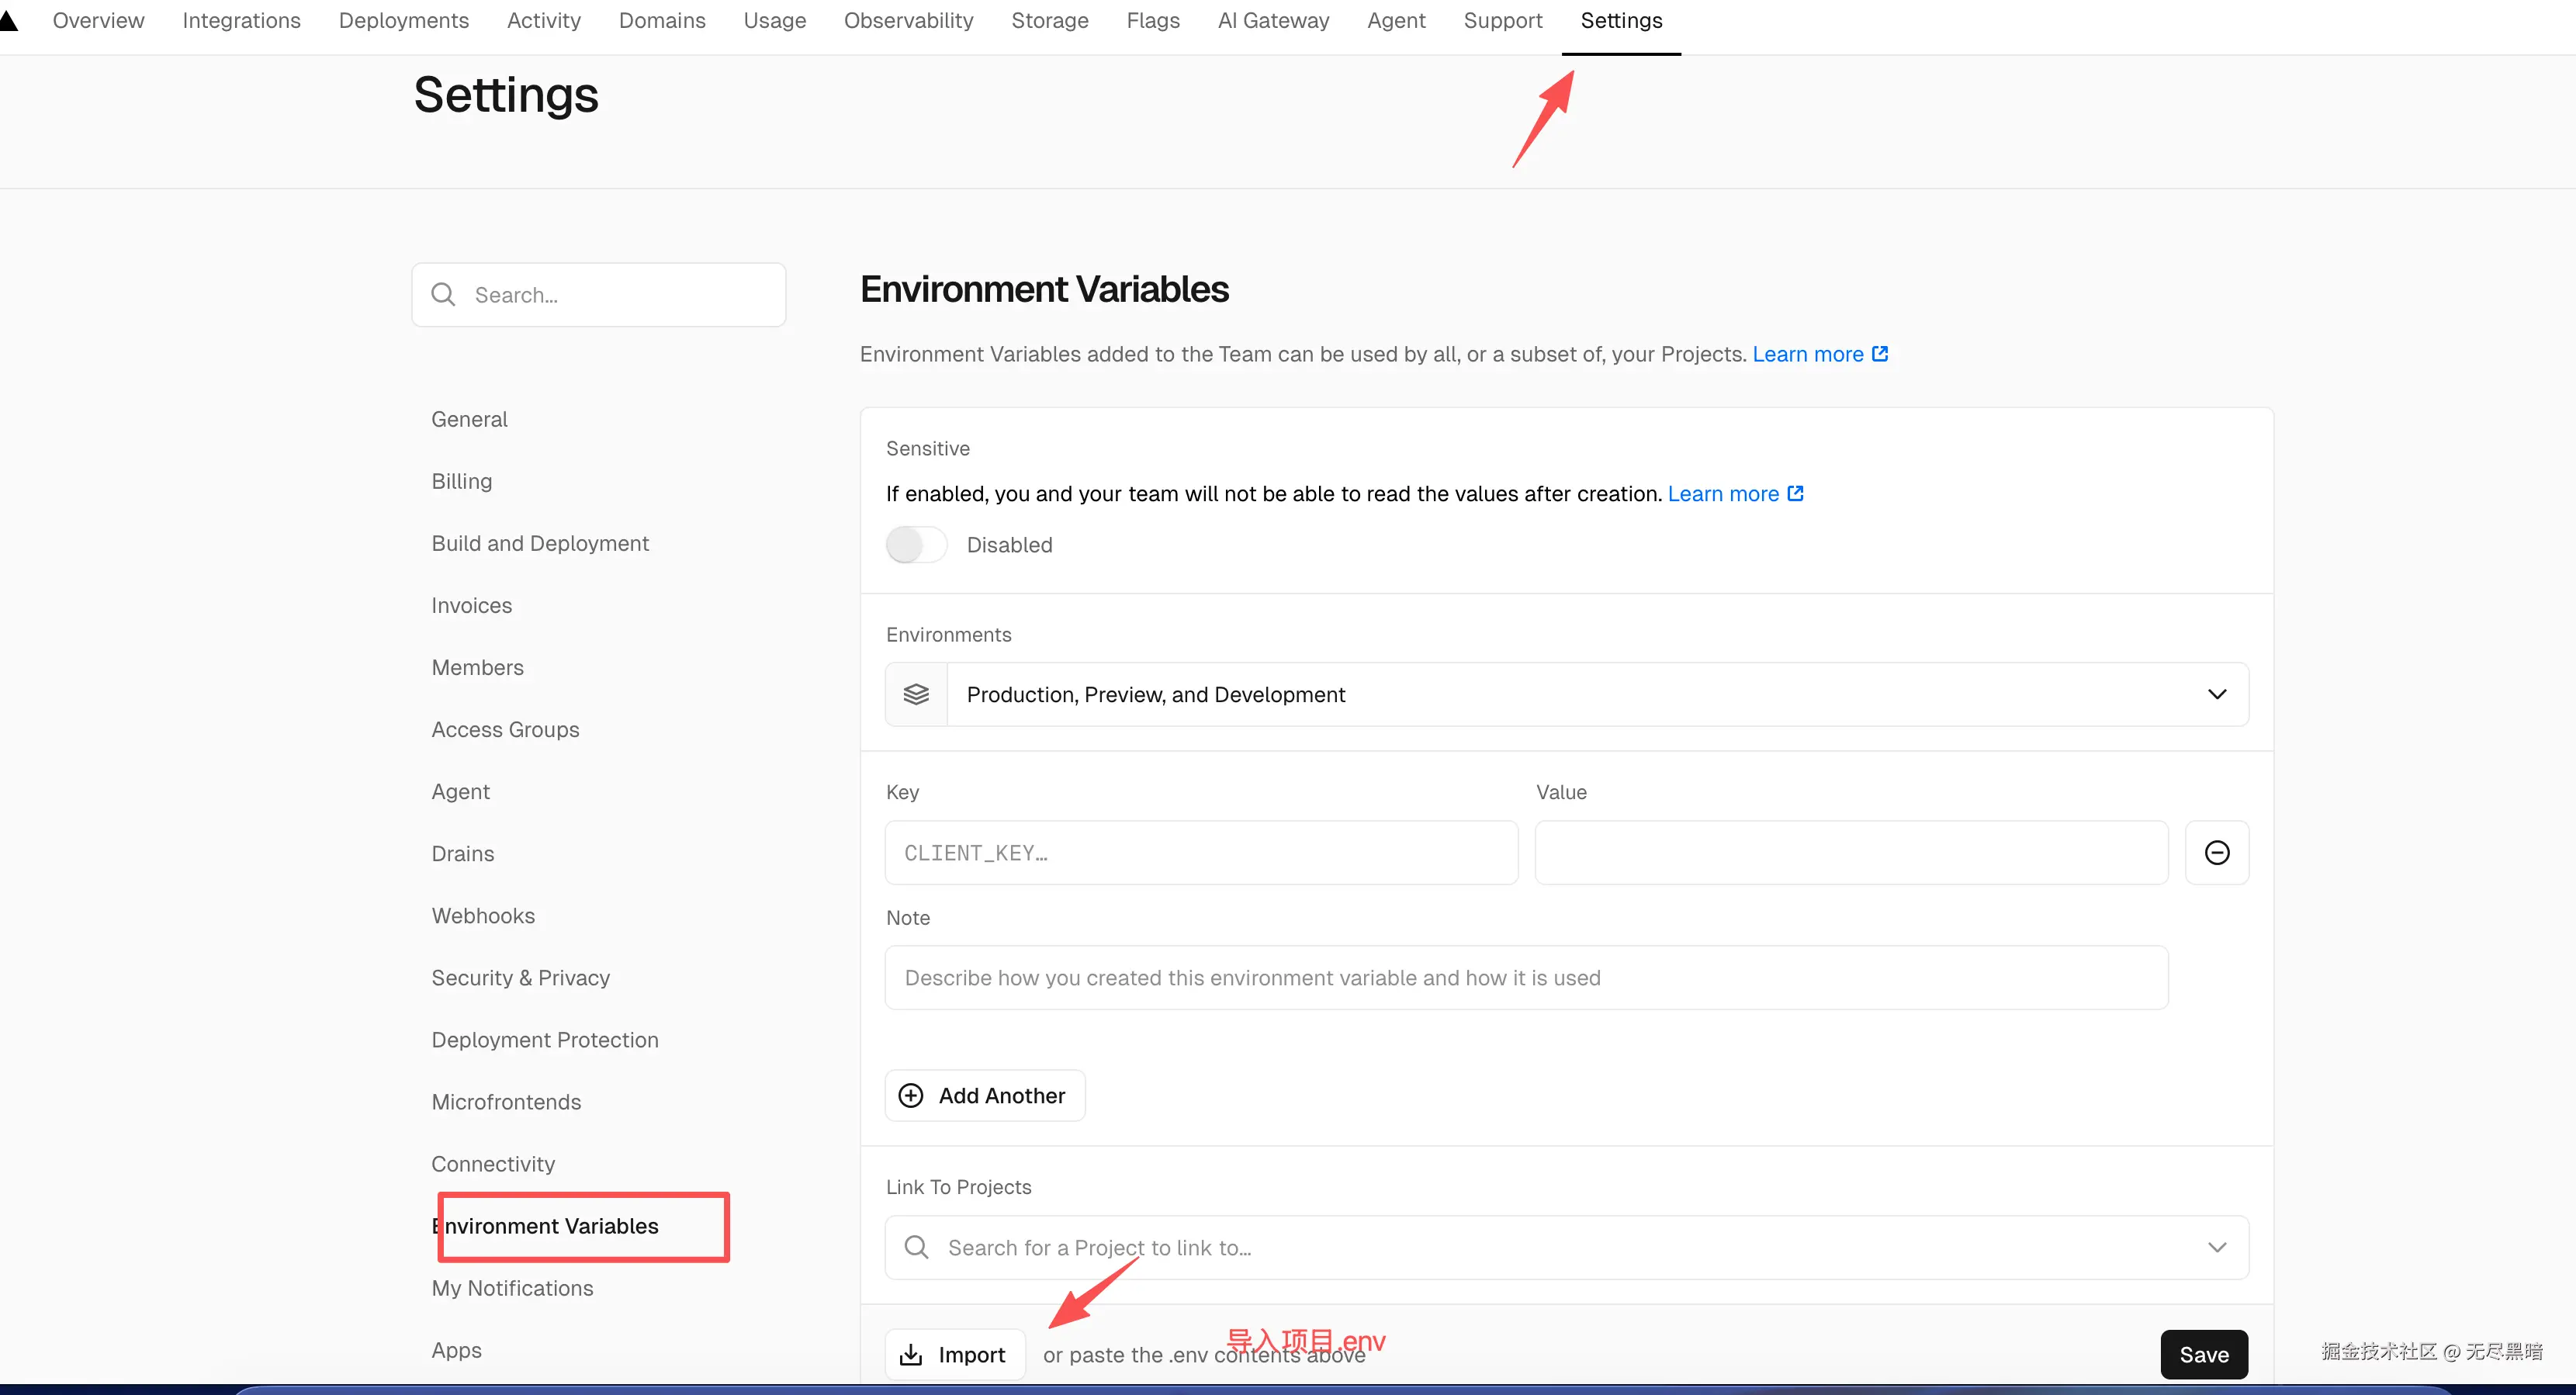Screen dimensions: 2576x1395
Task: Click the layers icon beside Environments dropdown
Action: (x=916, y=694)
